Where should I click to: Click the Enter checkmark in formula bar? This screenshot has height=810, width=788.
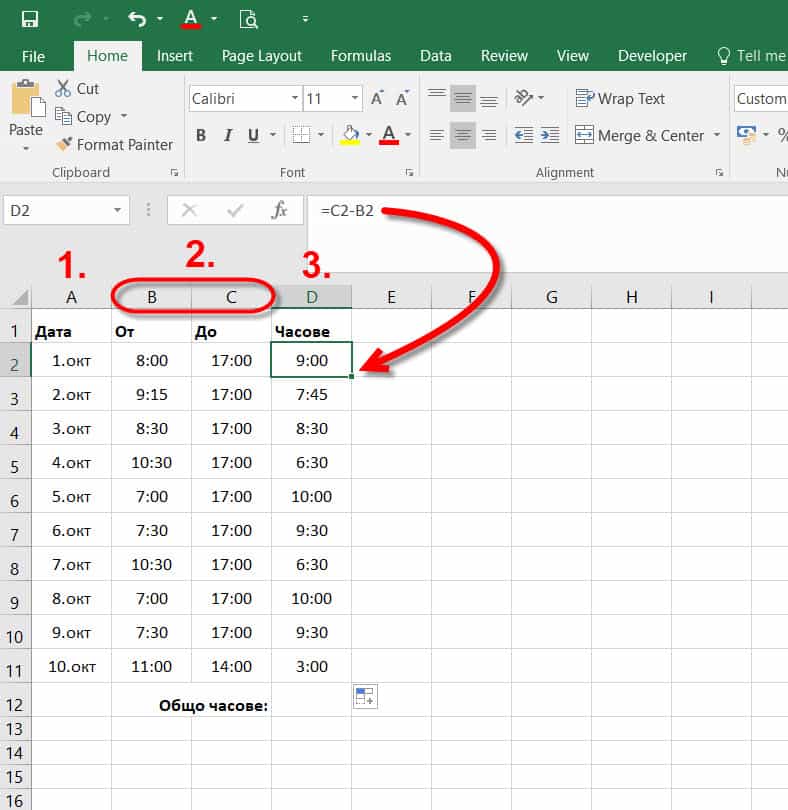coord(235,210)
